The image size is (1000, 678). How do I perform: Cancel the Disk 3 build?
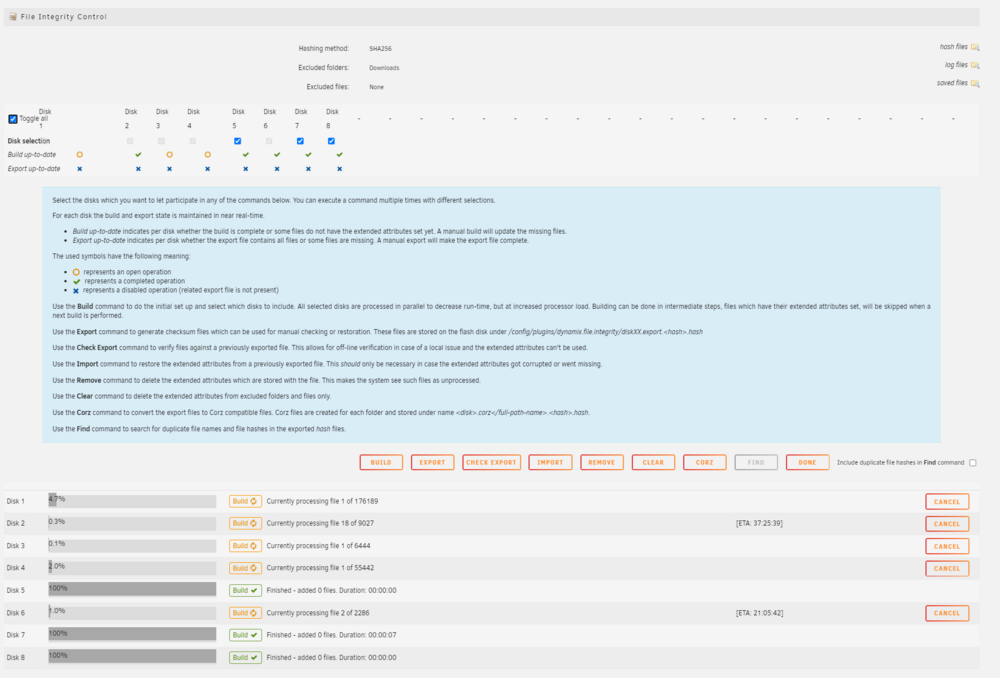click(947, 547)
